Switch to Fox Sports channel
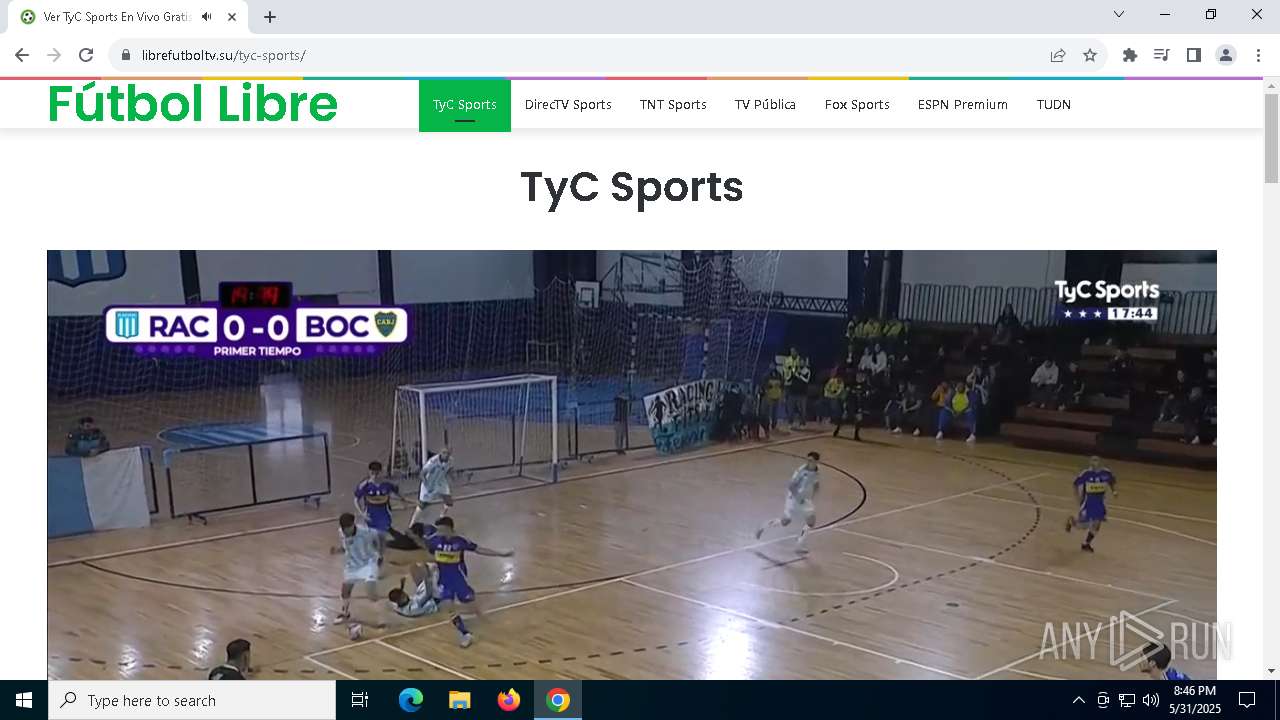 tap(857, 105)
